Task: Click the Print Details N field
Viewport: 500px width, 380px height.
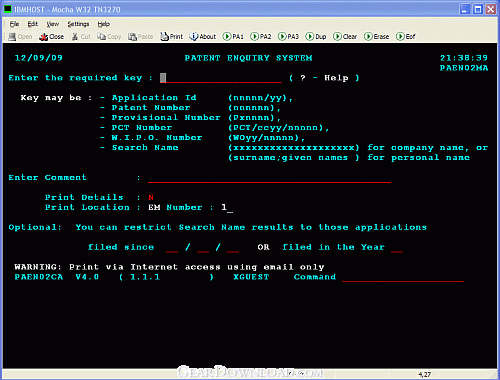Action: tap(151, 197)
